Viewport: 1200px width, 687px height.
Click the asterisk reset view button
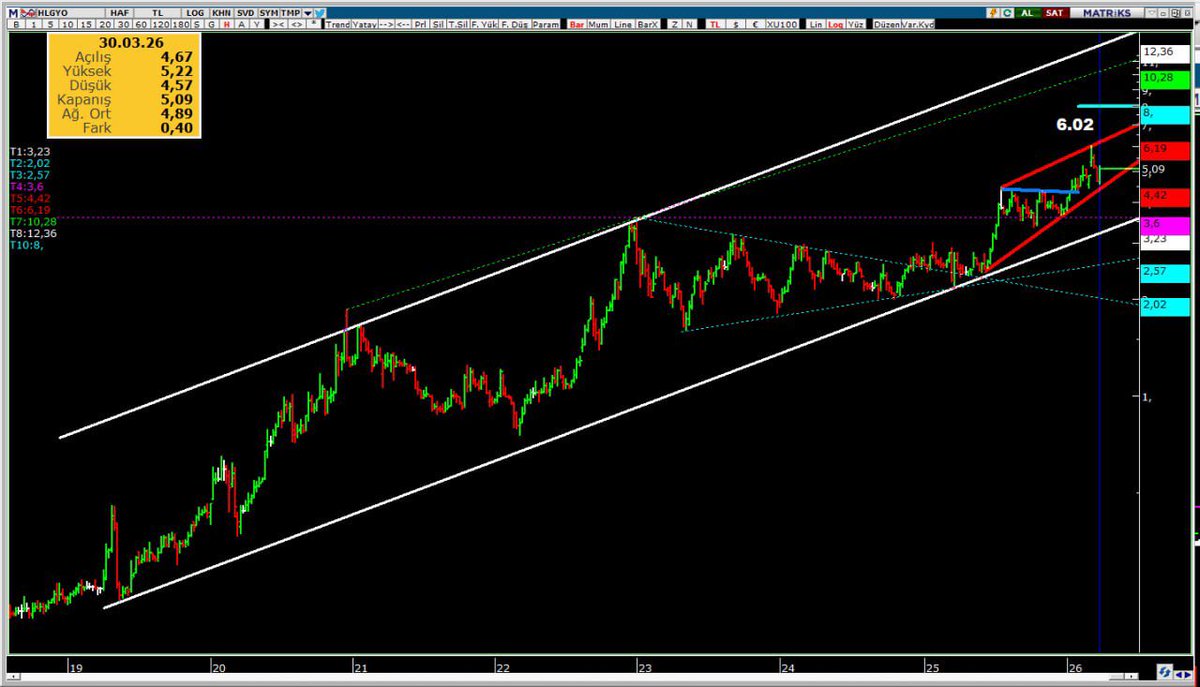click(x=314, y=24)
